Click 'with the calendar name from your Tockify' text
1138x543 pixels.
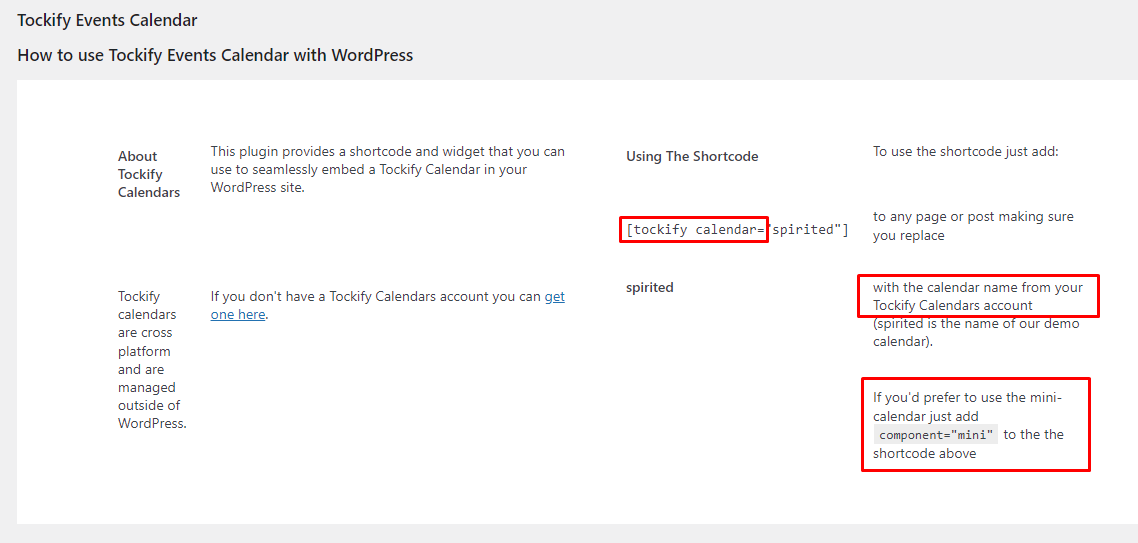(x=978, y=295)
